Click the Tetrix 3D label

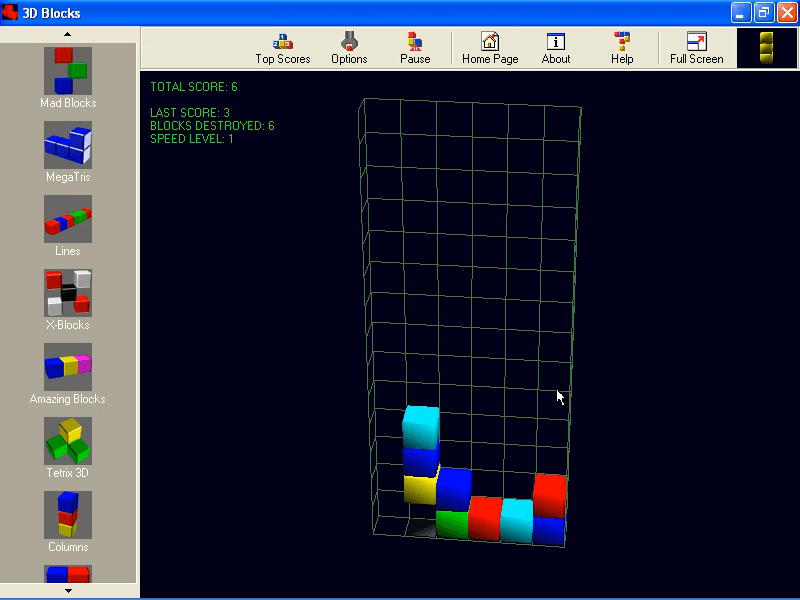coord(68,472)
